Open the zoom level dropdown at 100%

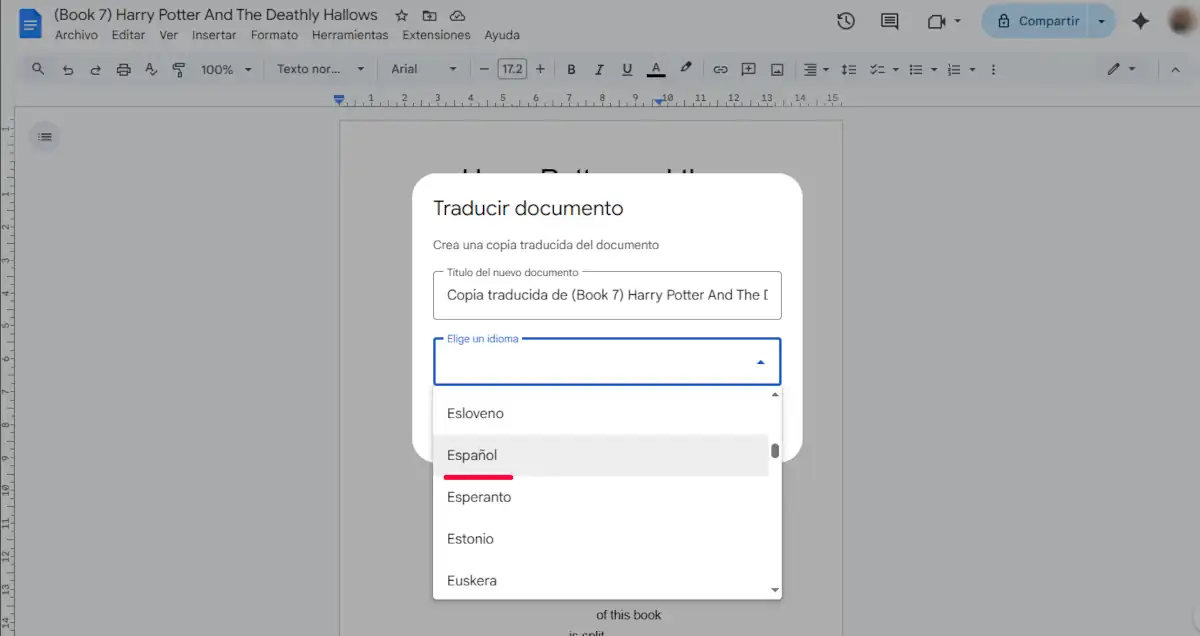[x=225, y=69]
